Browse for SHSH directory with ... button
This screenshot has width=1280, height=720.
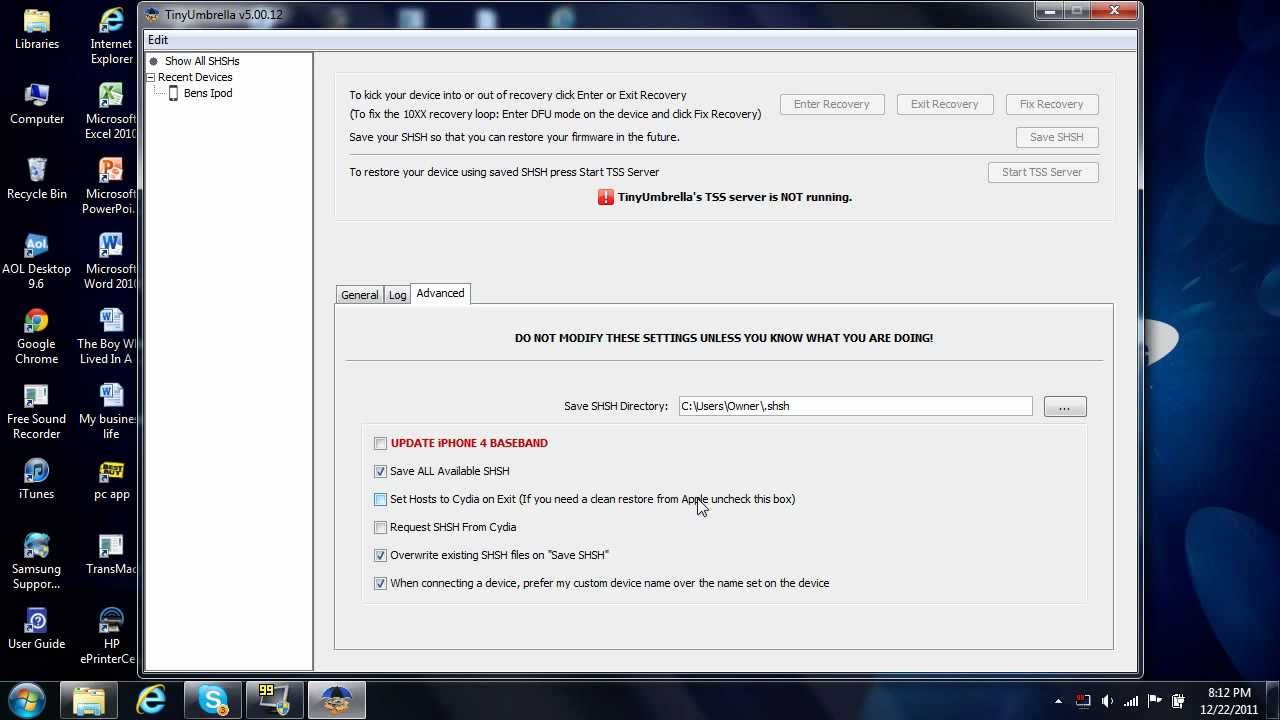1065,406
